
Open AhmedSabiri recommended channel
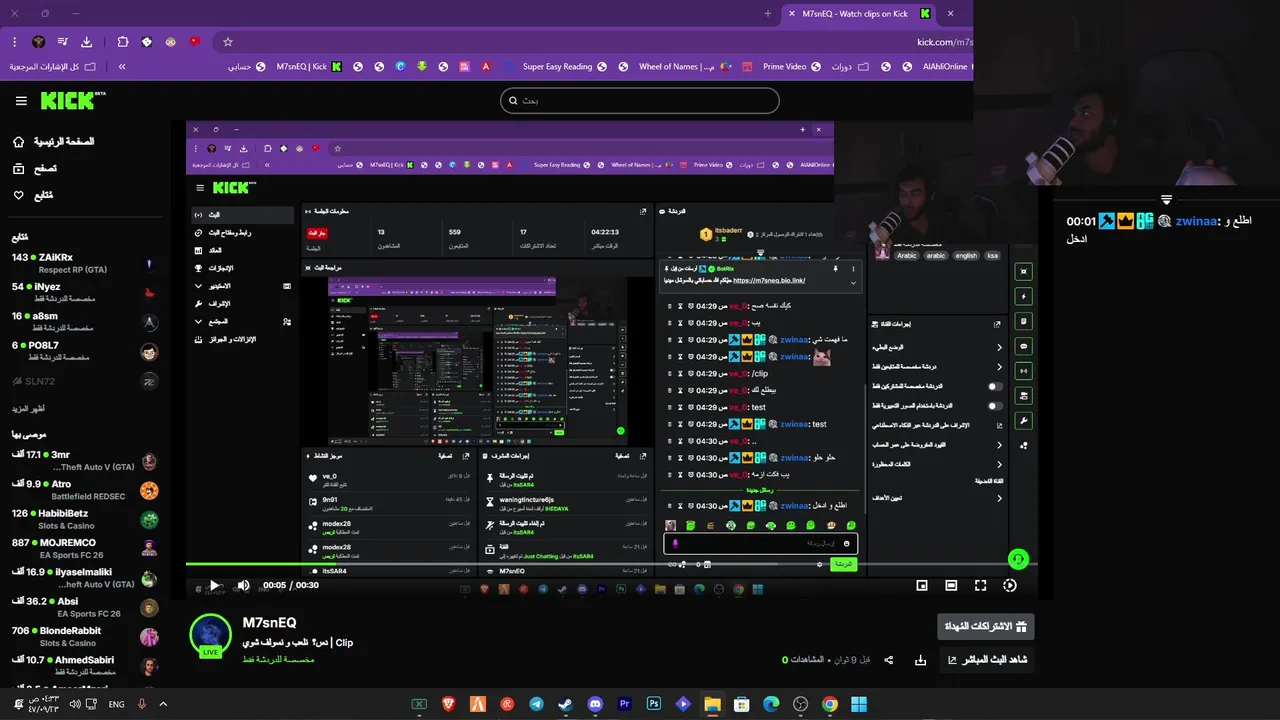[85, 666]
